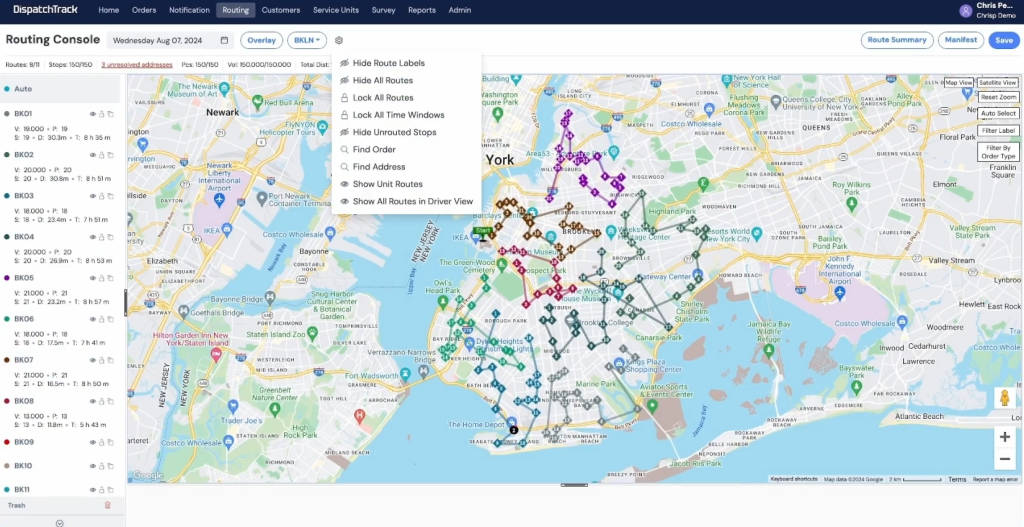This screenshot has height=527, width=1024.
Task: Open the BKLN dropdown
Action: (x=307, y=40)
